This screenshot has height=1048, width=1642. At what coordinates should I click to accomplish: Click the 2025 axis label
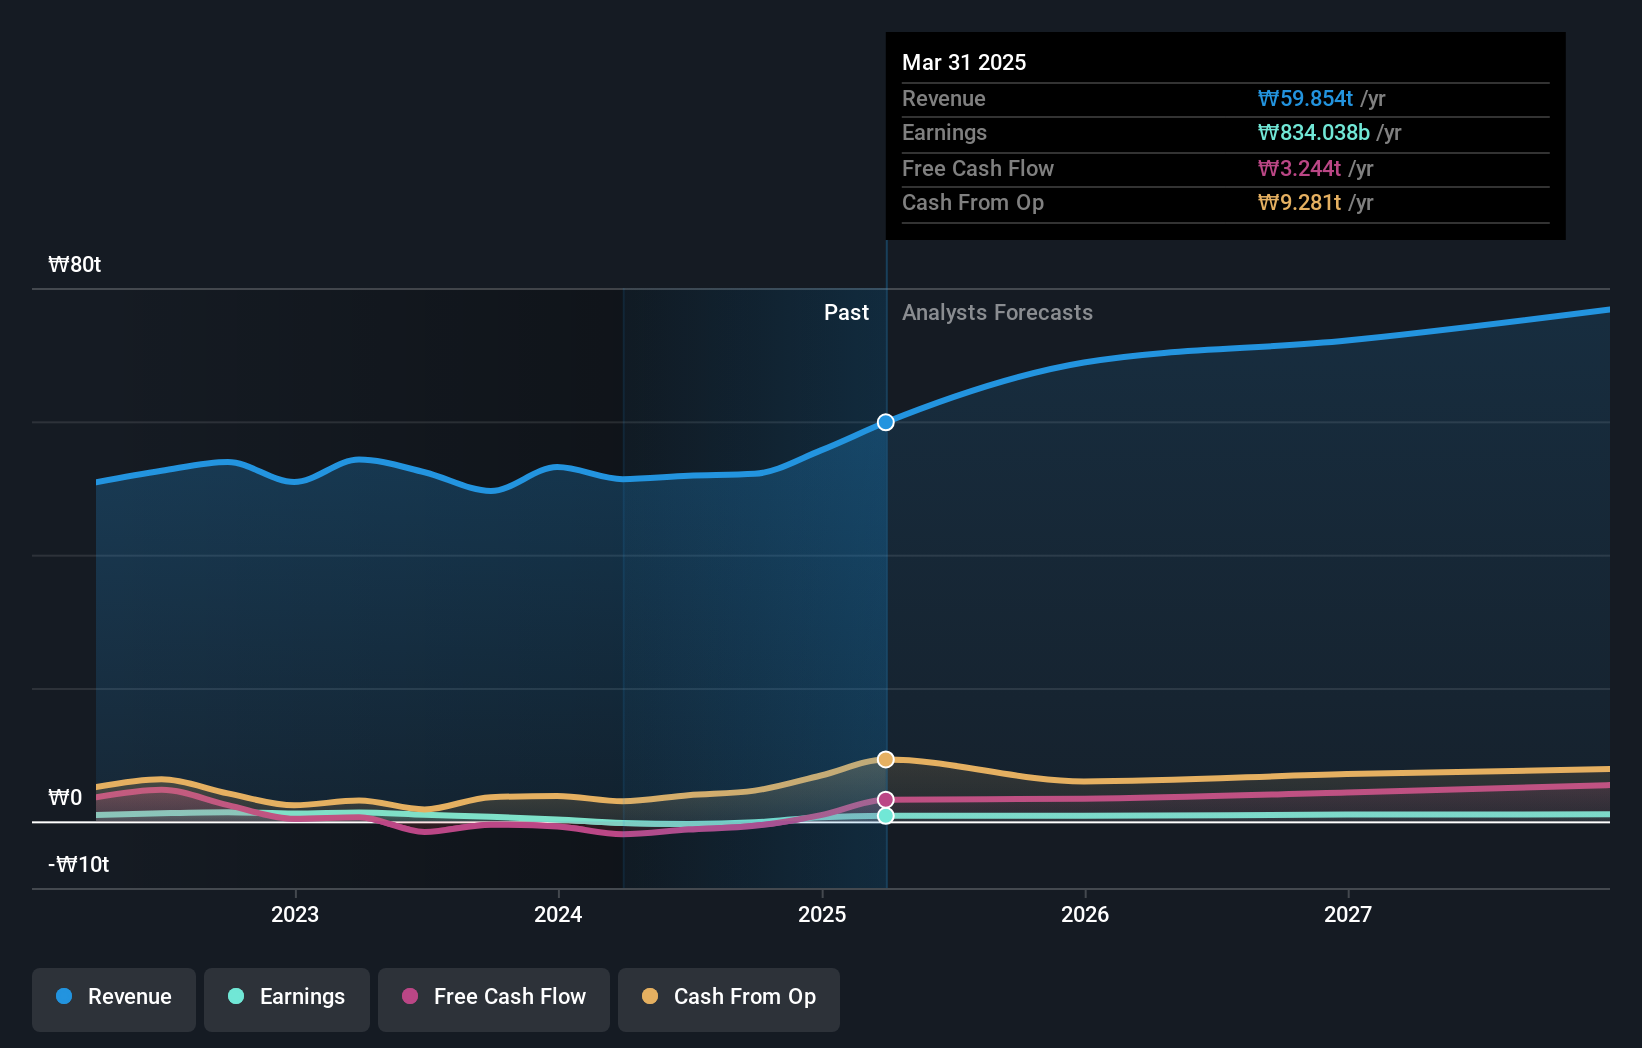coord(821,914)
